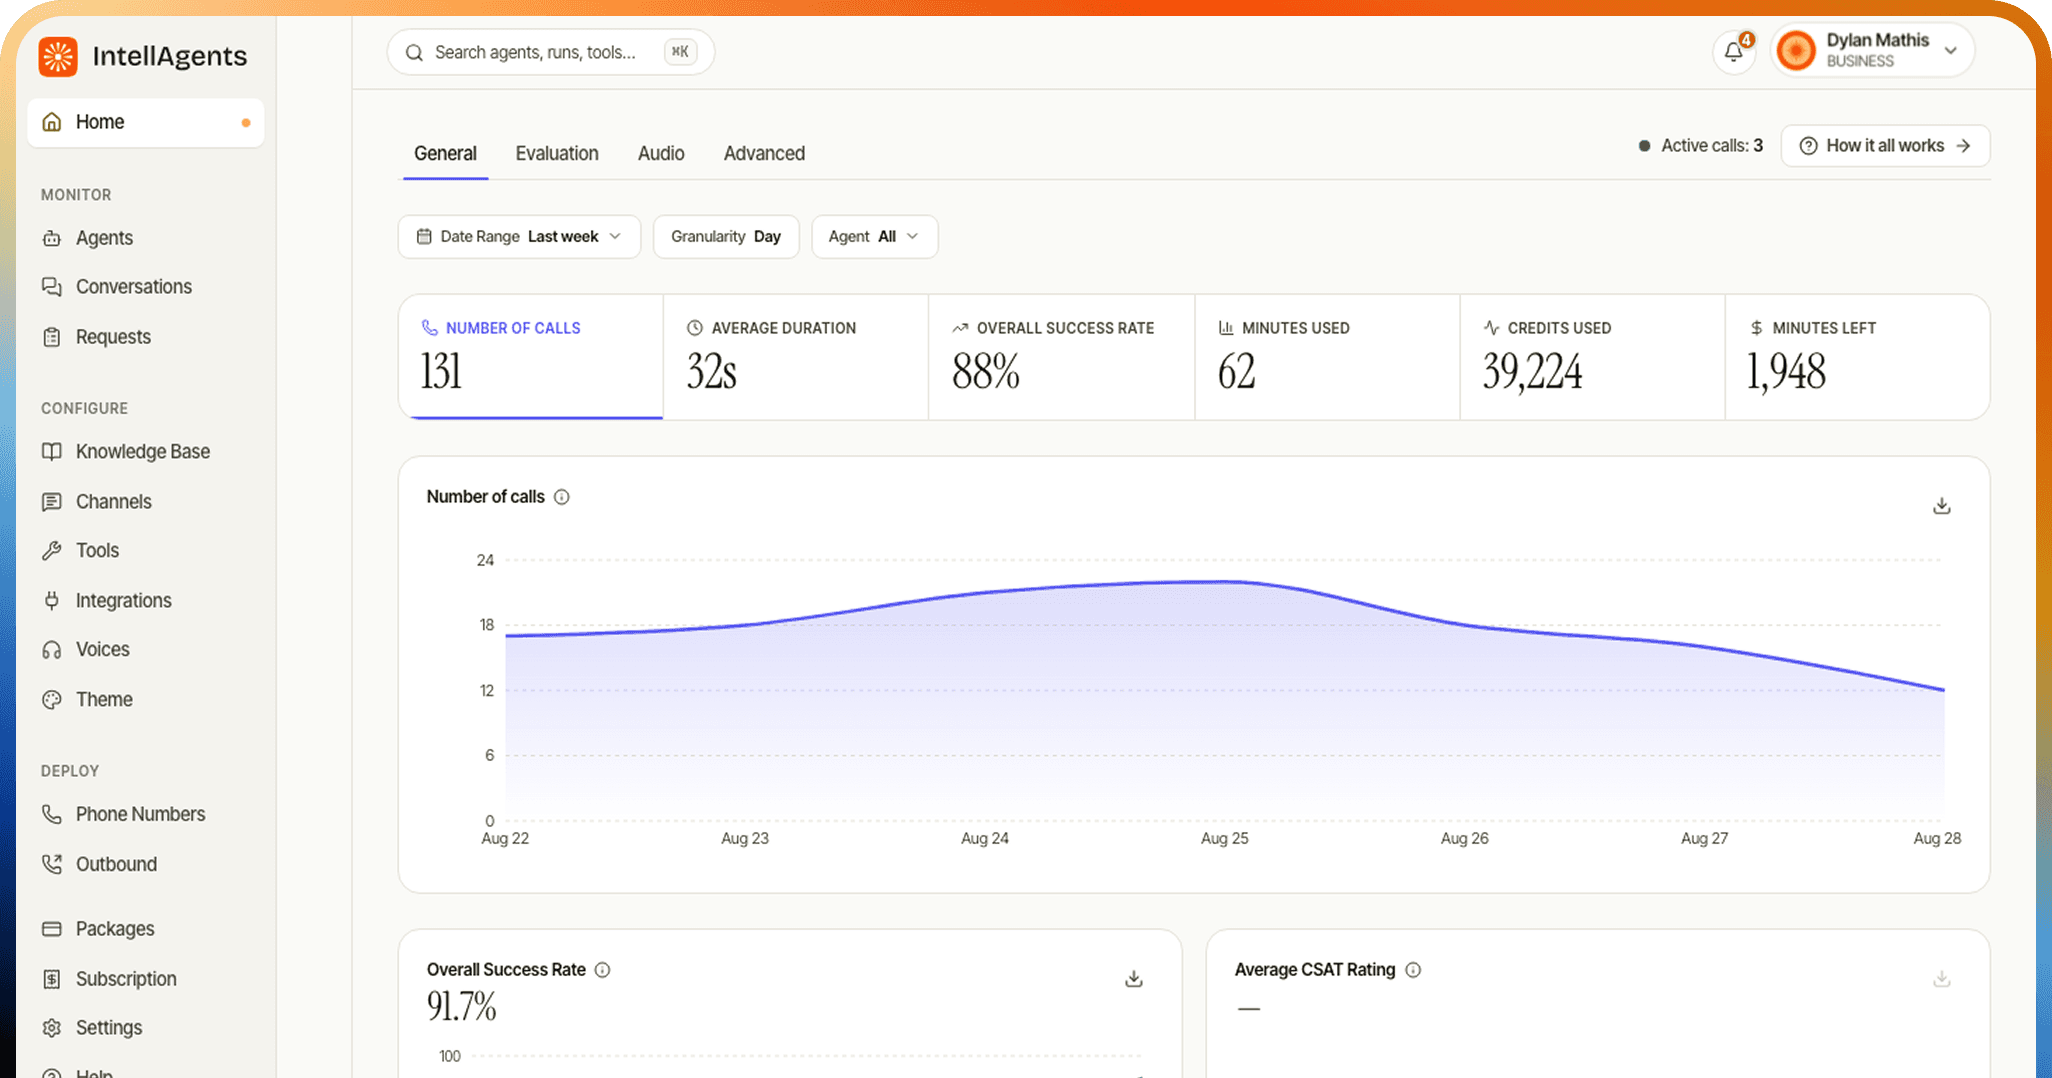Focus the search agents, runs, tools field

pos(550,52)
